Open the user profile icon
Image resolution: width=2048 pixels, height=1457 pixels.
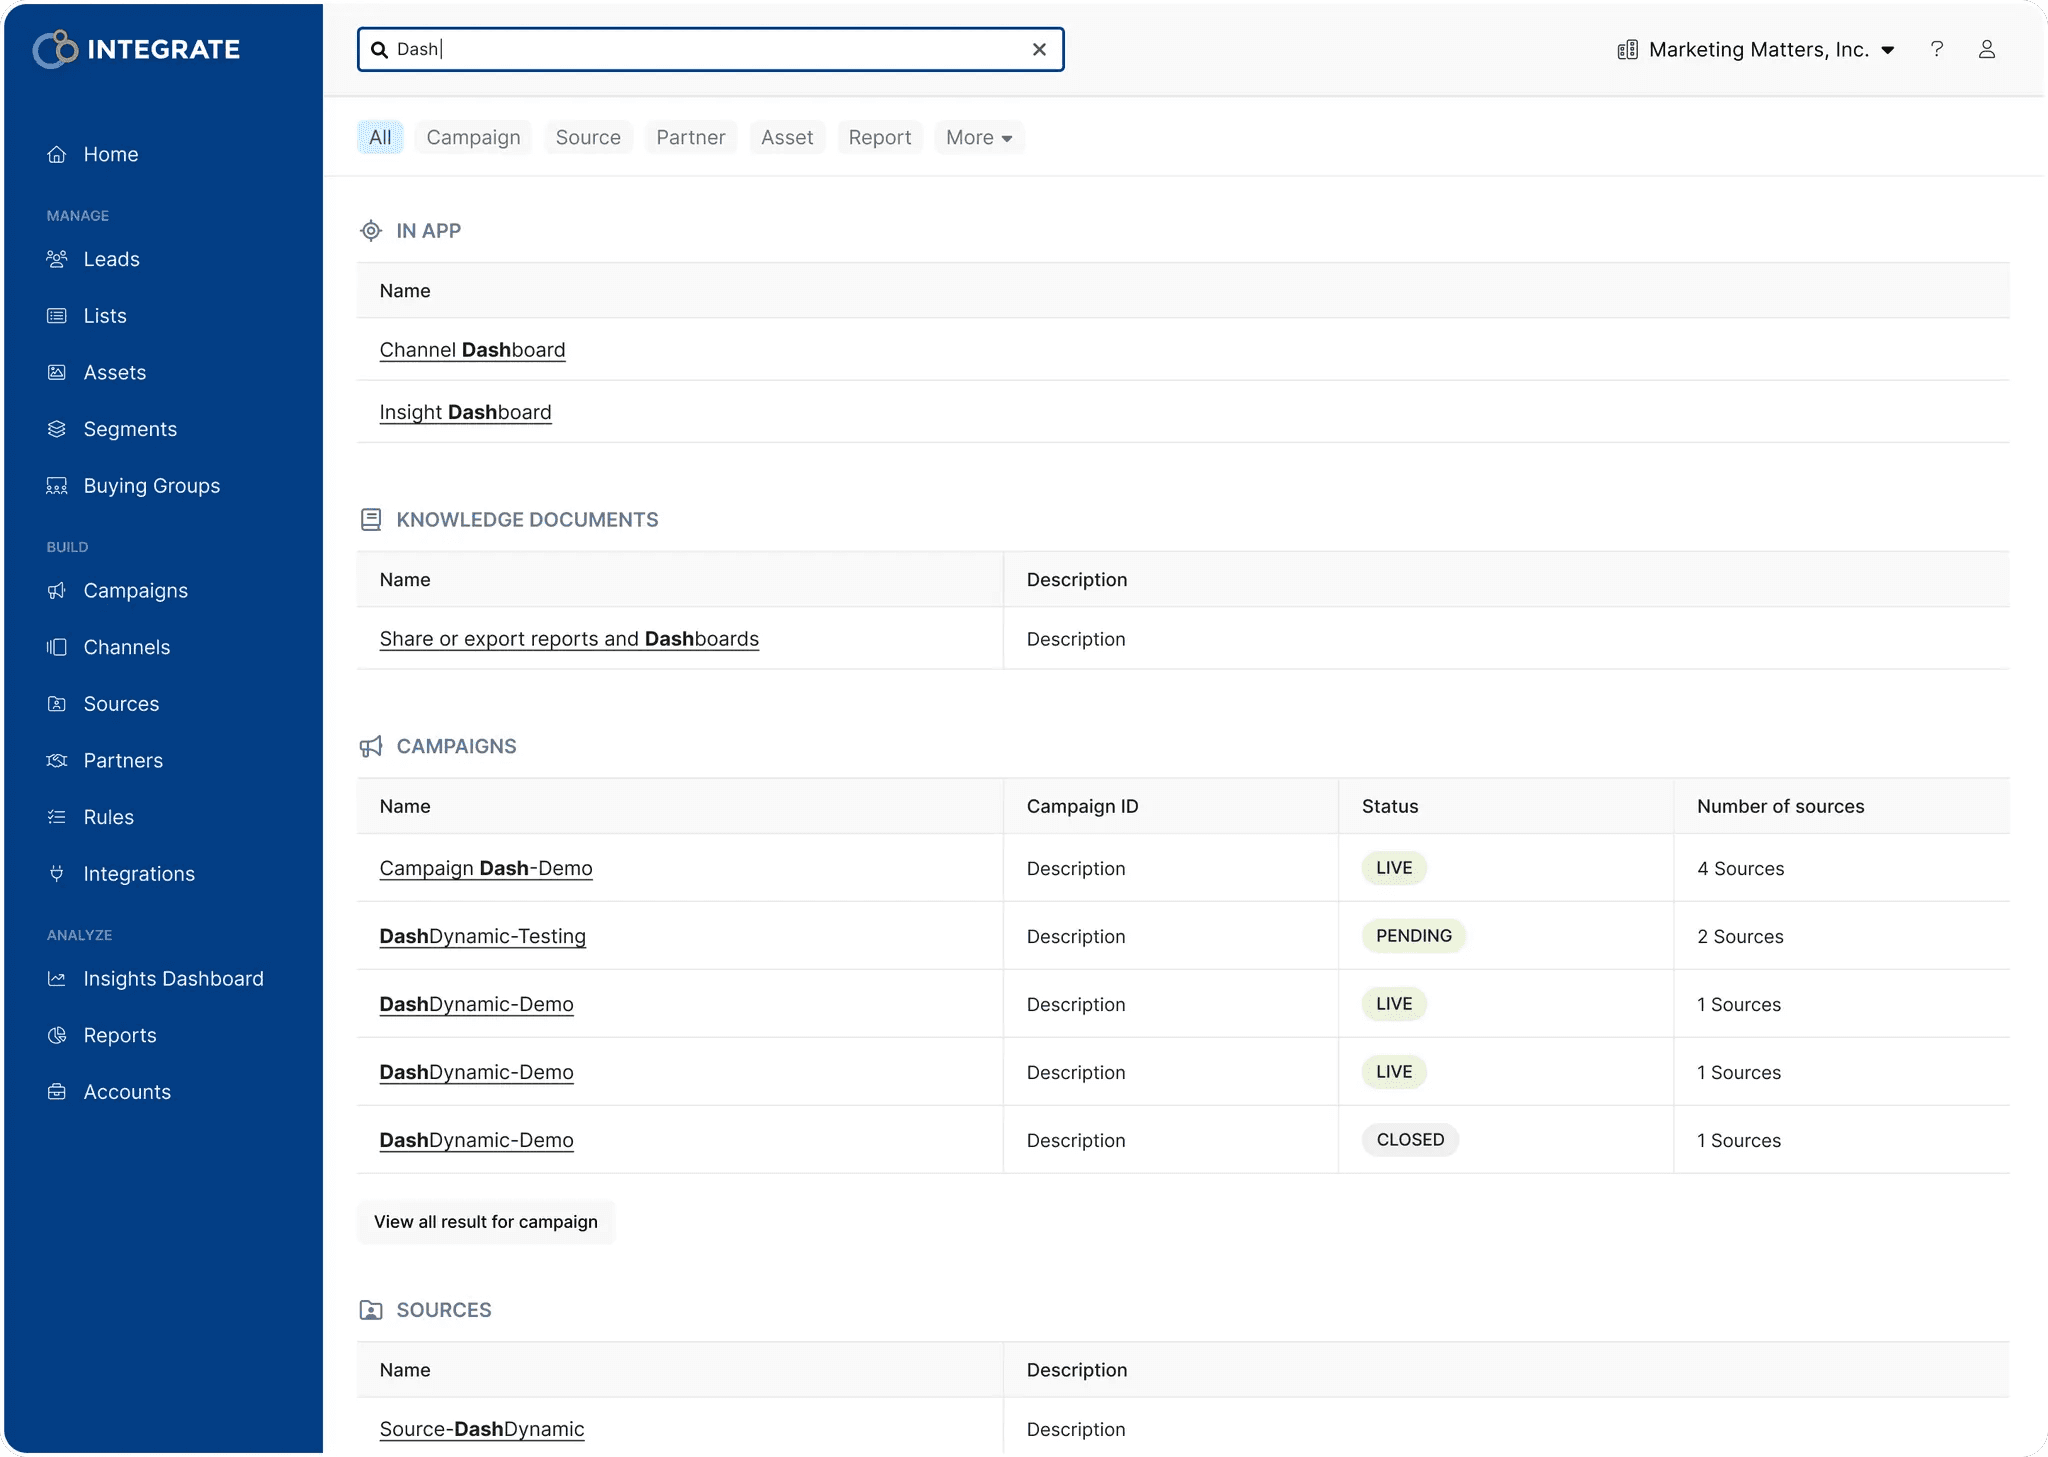pyautogui.click(x=1986, y=49)
